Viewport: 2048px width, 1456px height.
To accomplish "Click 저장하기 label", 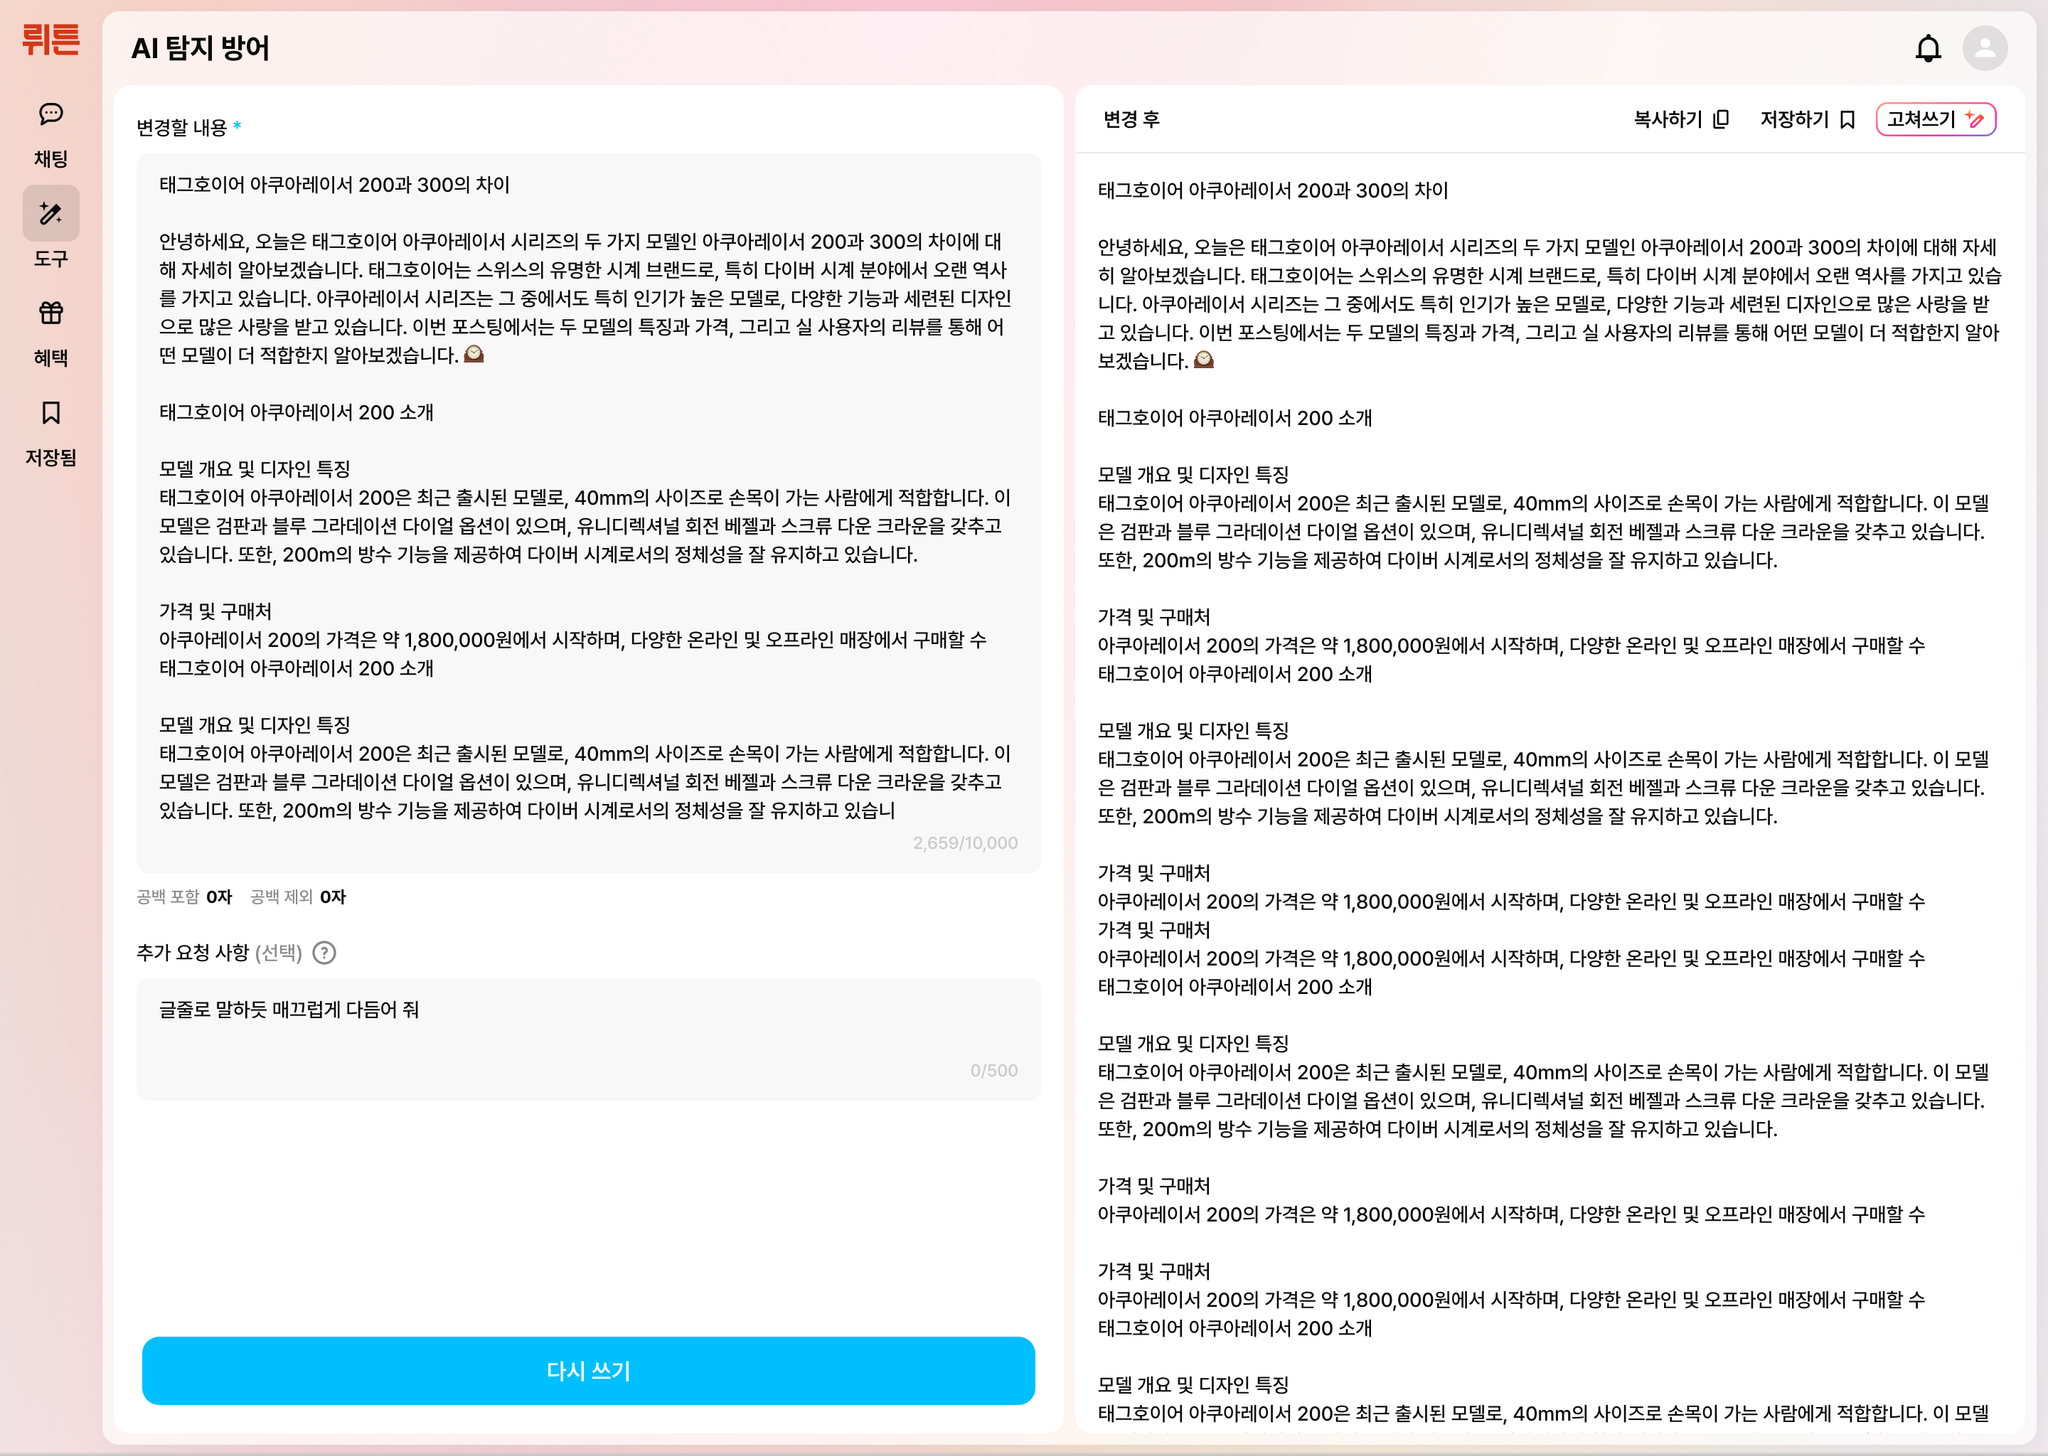I will 1794,120.
